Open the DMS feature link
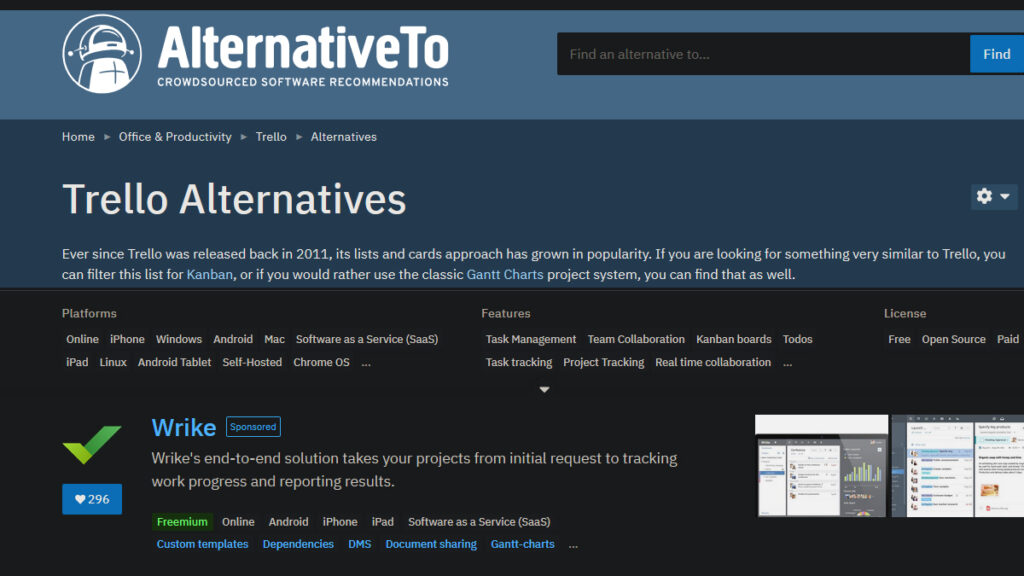This screenshot has width=1024, height=576. 359,544
